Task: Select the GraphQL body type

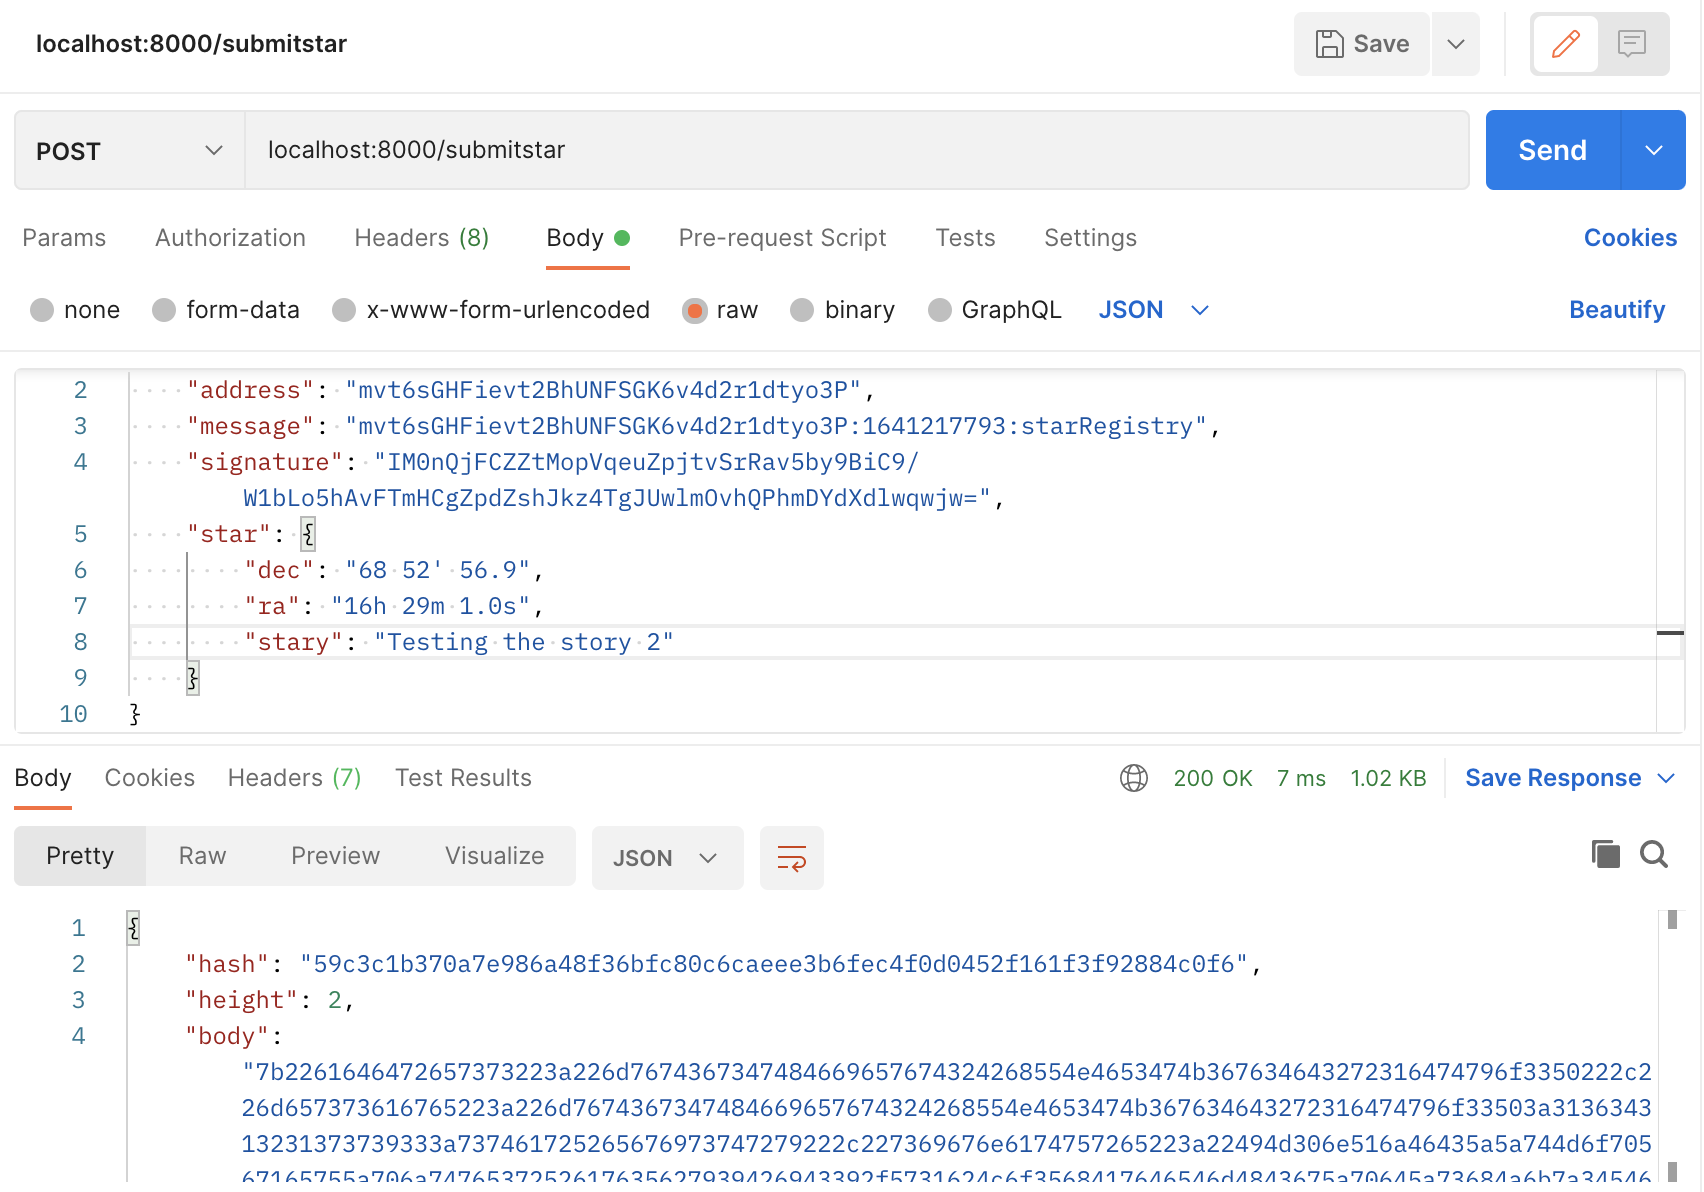Action: tap(995, 310)
